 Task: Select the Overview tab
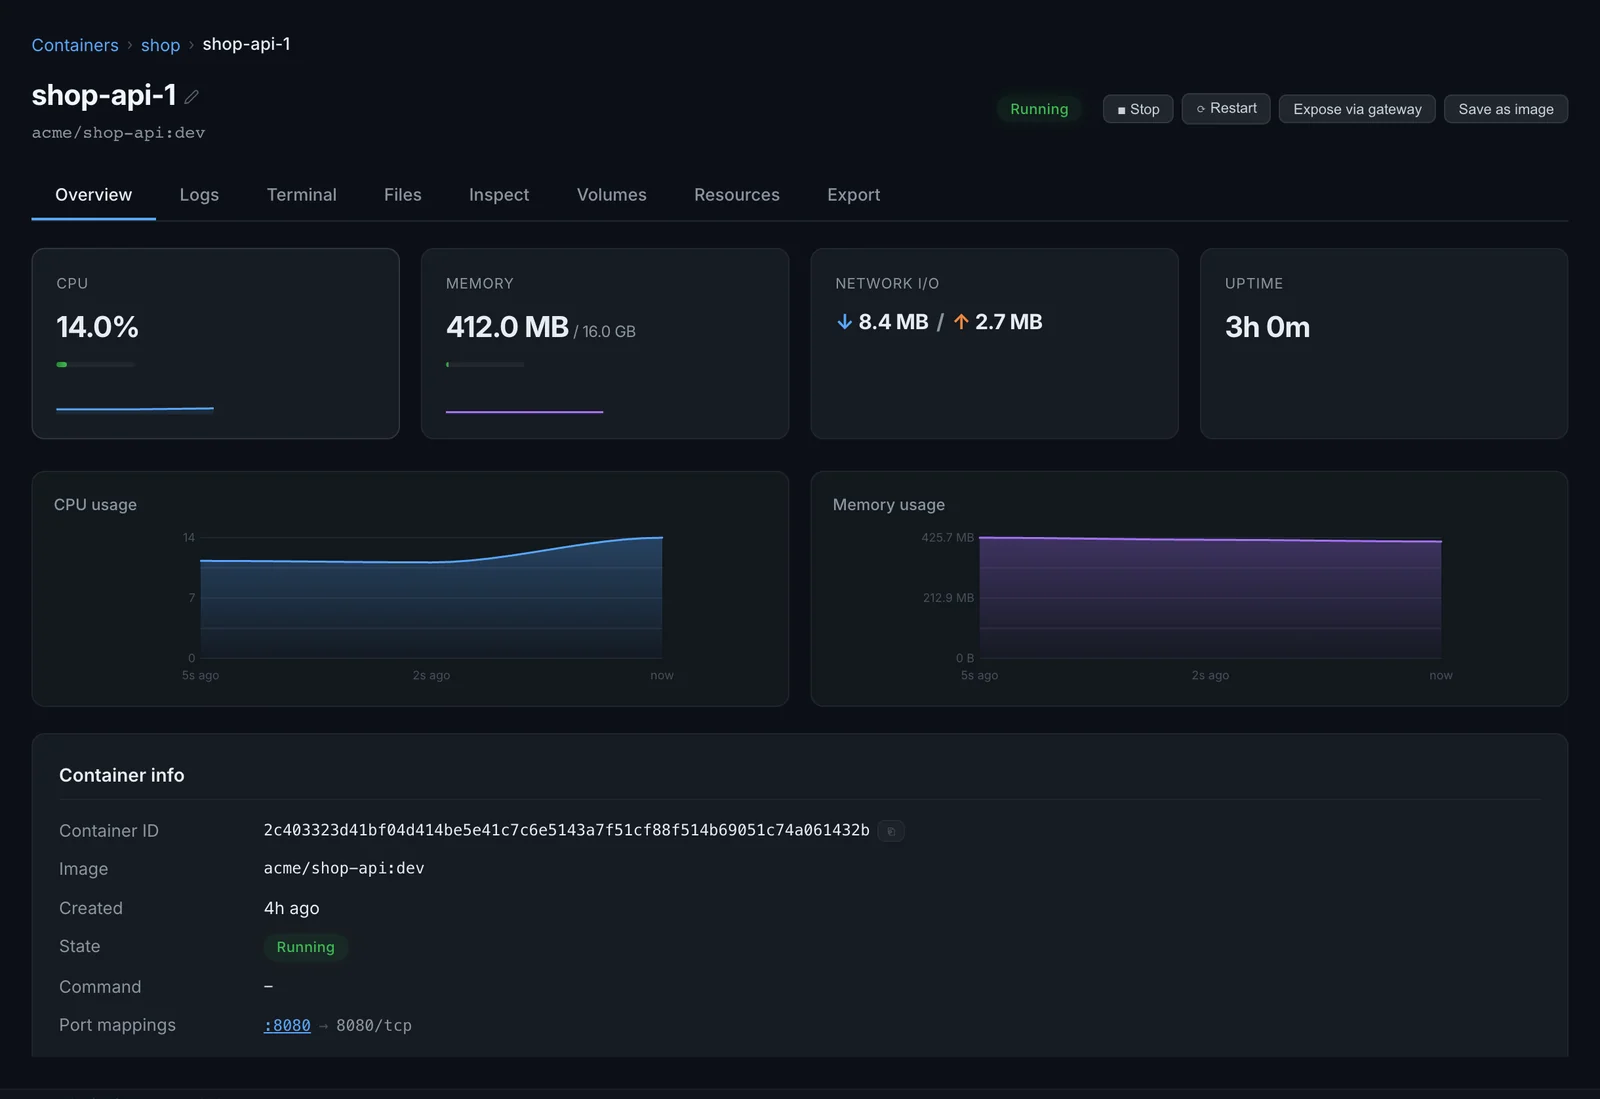pos(94,195)
